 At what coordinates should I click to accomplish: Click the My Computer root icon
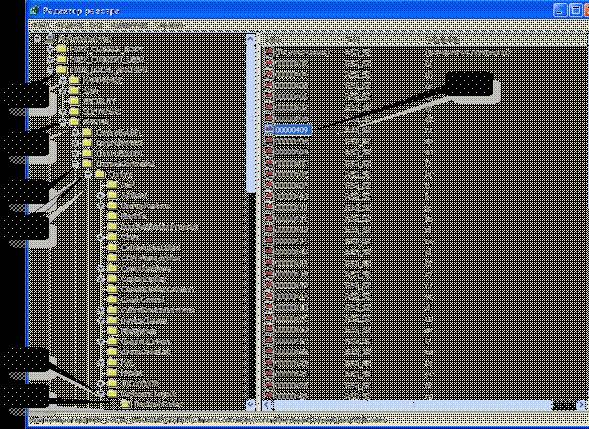point(50,38)
